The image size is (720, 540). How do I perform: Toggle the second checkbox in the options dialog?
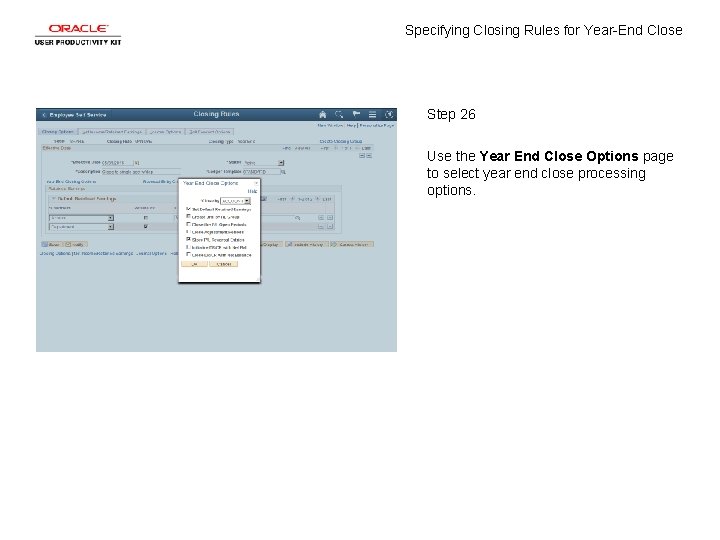(188, 216)
